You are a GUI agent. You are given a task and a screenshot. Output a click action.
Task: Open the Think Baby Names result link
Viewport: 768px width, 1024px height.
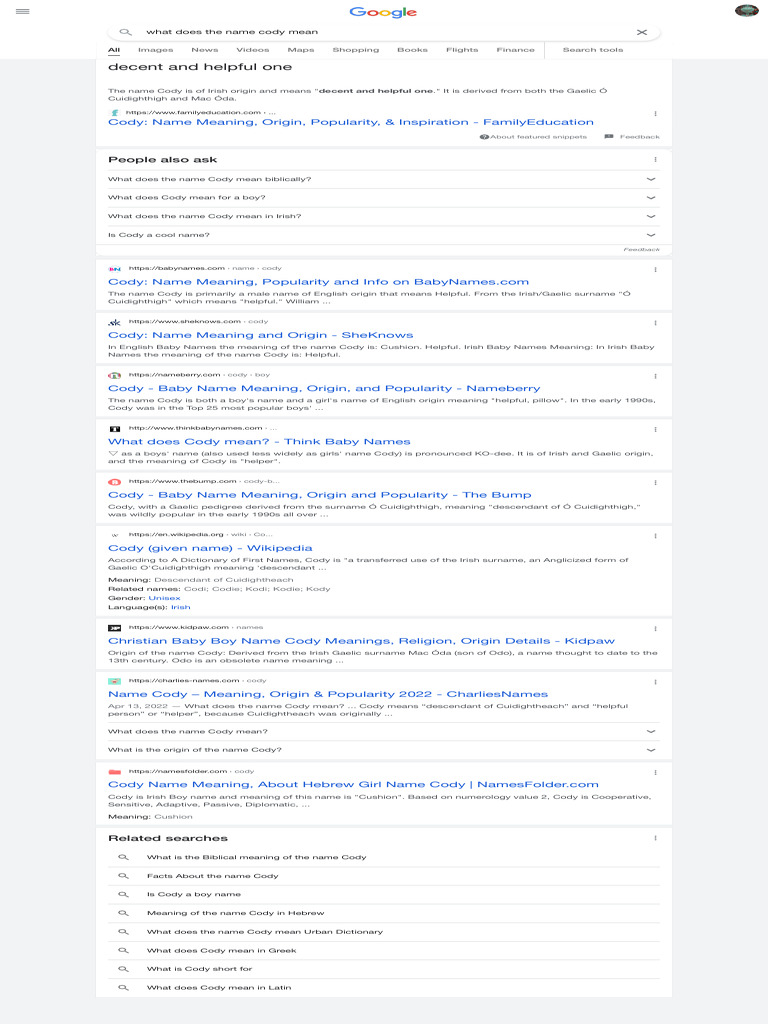(259, 441)
